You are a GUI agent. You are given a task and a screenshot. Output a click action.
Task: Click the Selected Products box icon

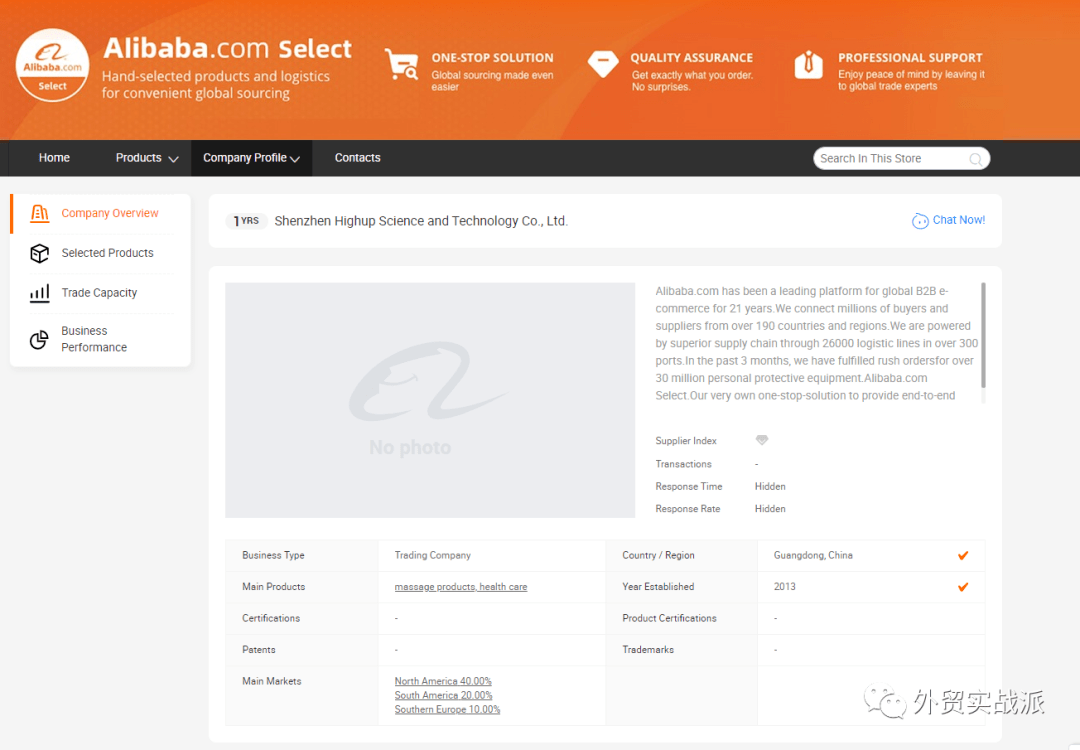(x=39, y=253)
